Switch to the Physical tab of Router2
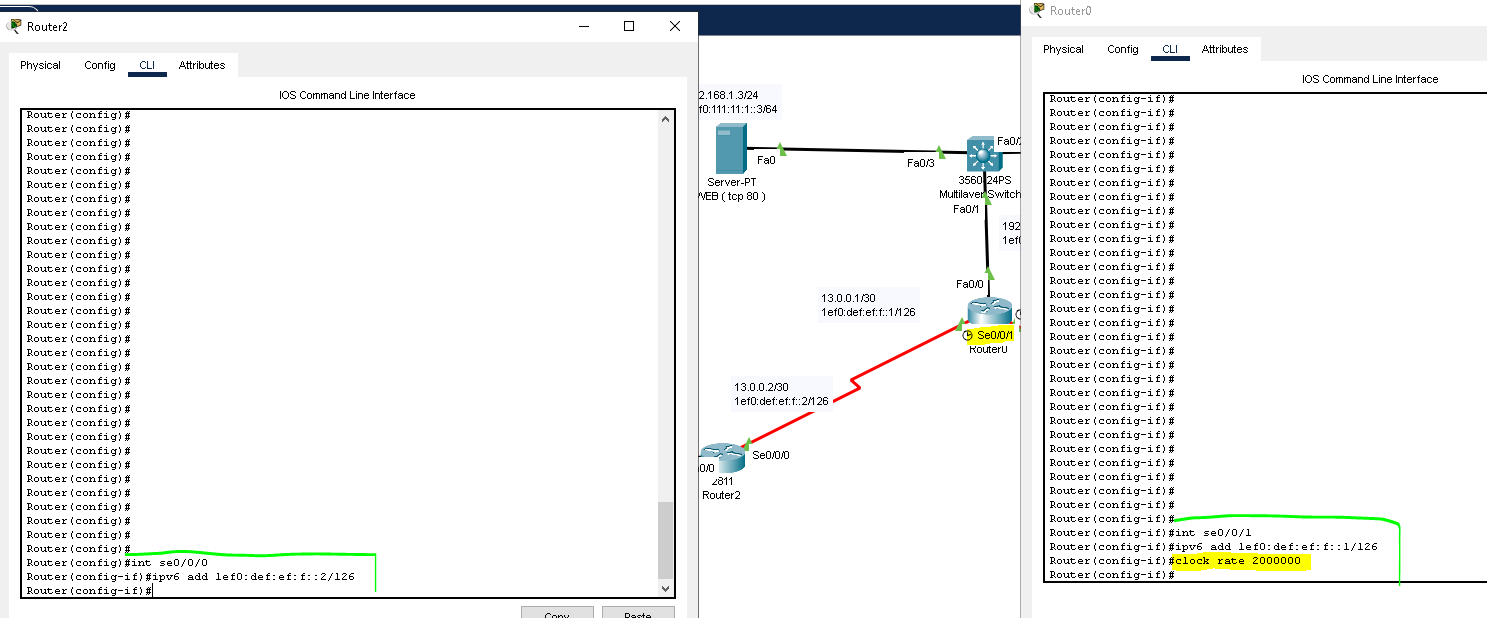This screenshot has width=1487, height=618. 40,64
